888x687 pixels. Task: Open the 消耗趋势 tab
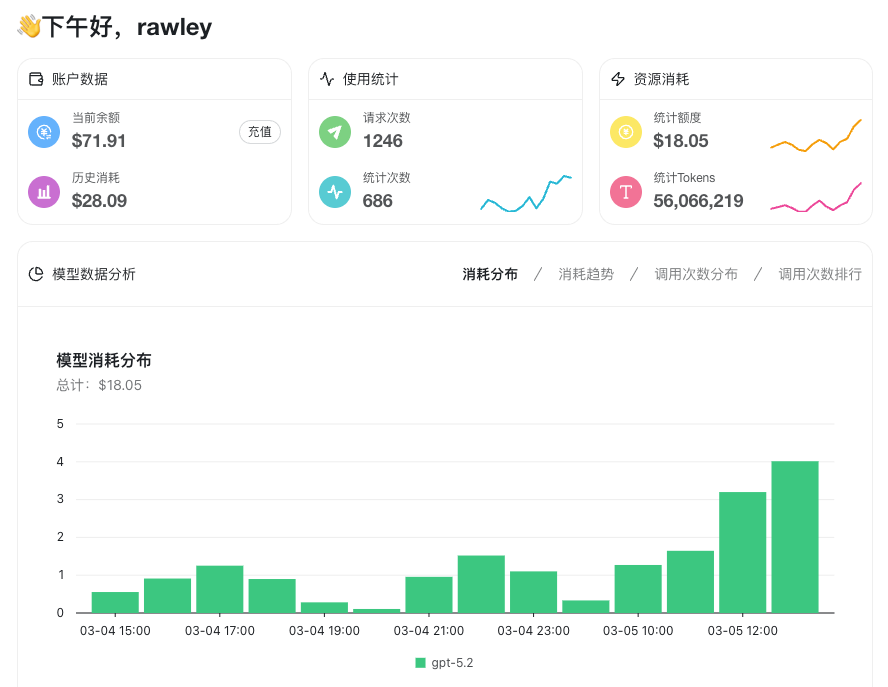pyautogui.click(x=586, y=274)
